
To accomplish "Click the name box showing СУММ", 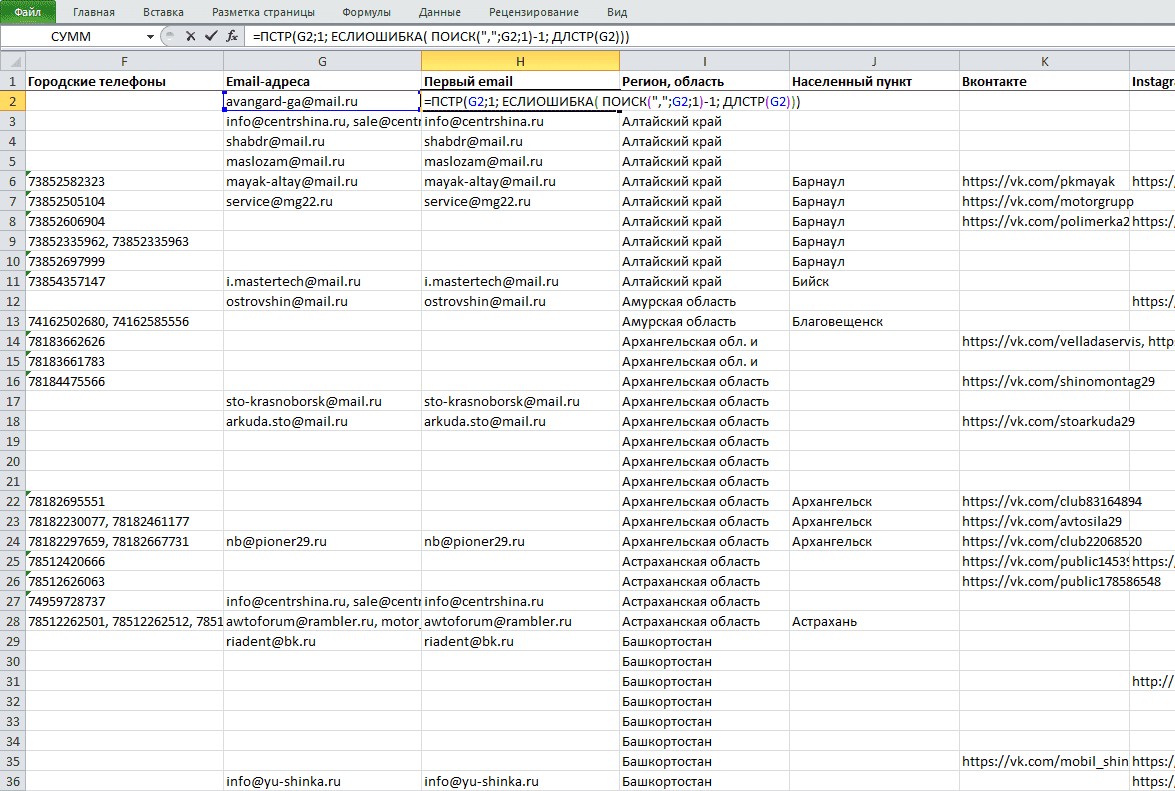I will 72,37.
